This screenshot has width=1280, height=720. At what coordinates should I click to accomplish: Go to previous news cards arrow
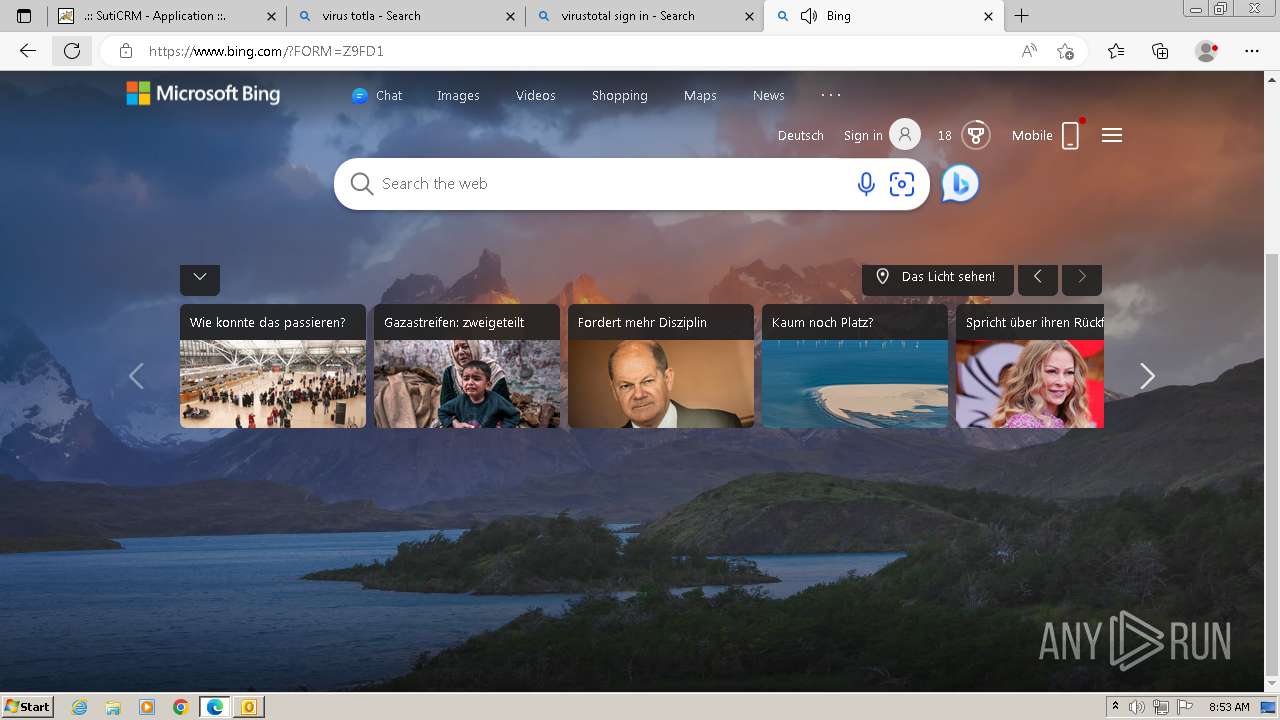[137, 376]
